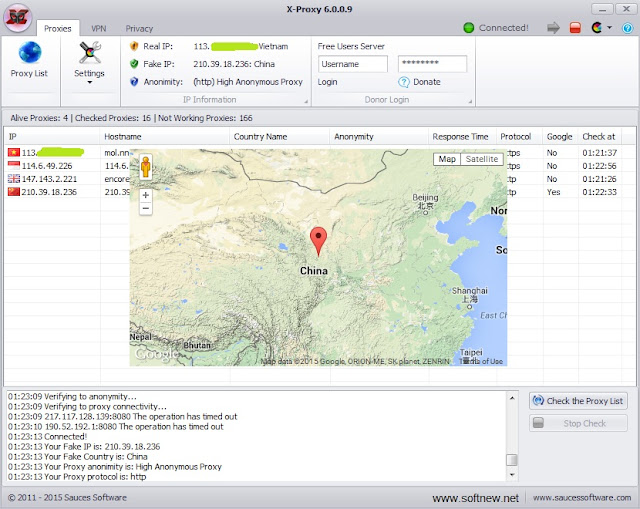Click the green Connected status indicator
Viewport: 640px width, 509px height.
point(469,28)
